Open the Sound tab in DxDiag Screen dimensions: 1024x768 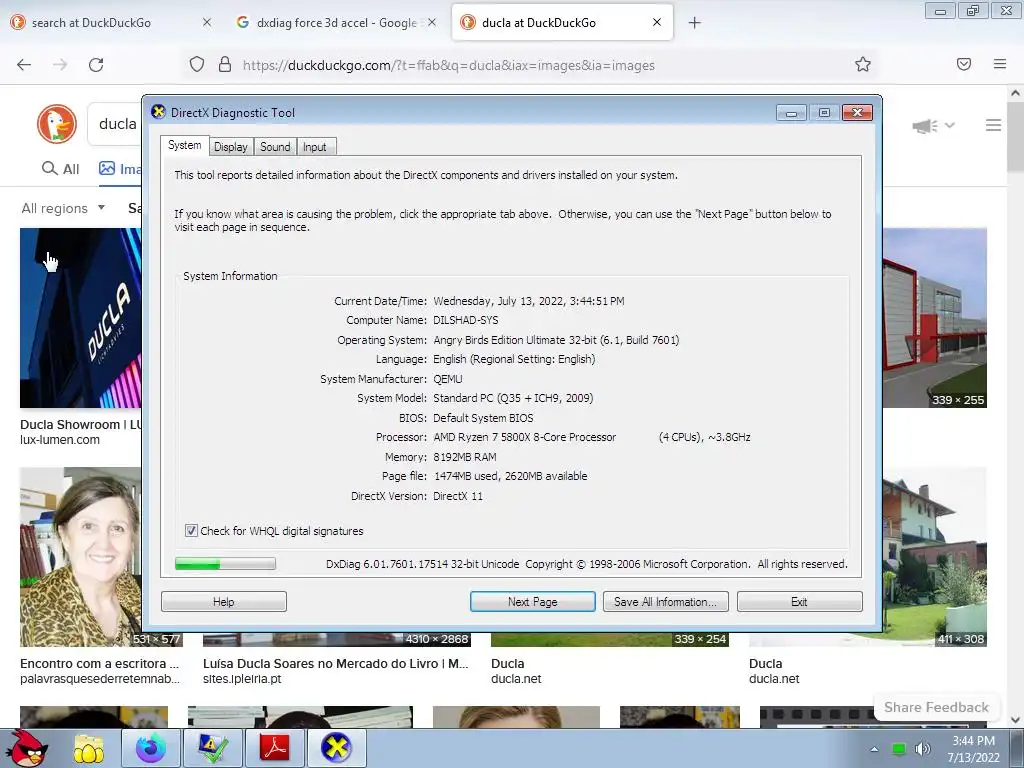(x=275, y=147)
